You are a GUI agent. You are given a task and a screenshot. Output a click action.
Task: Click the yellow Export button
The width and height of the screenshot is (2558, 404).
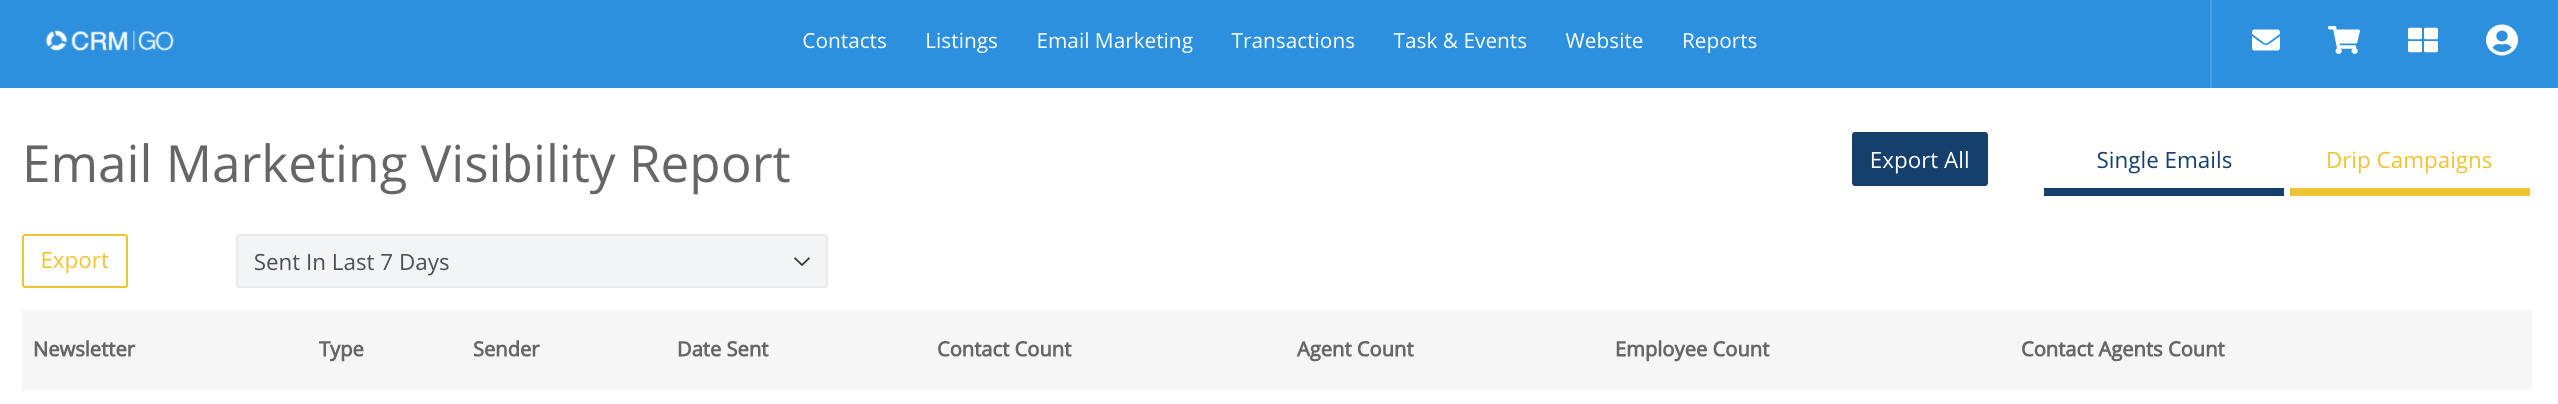tap(75, 261)
